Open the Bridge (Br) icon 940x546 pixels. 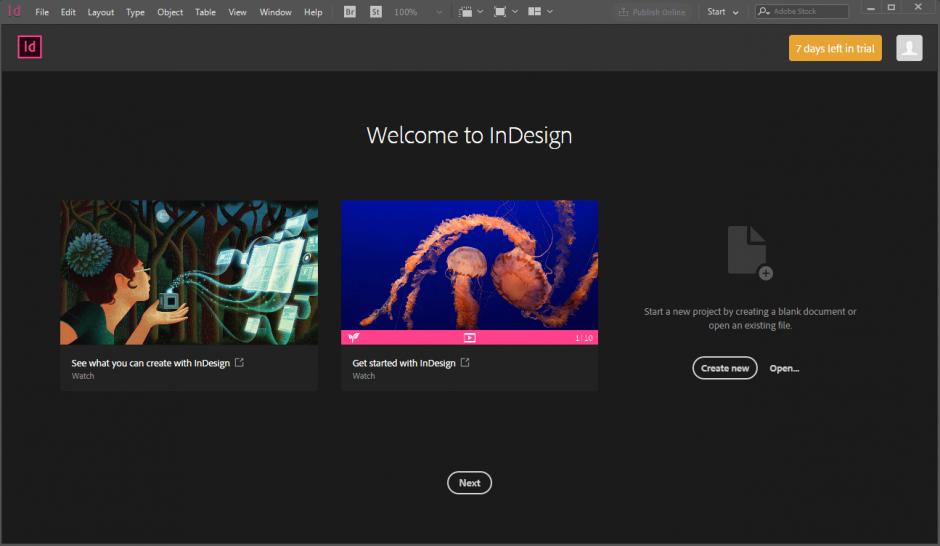pos(350,12)
